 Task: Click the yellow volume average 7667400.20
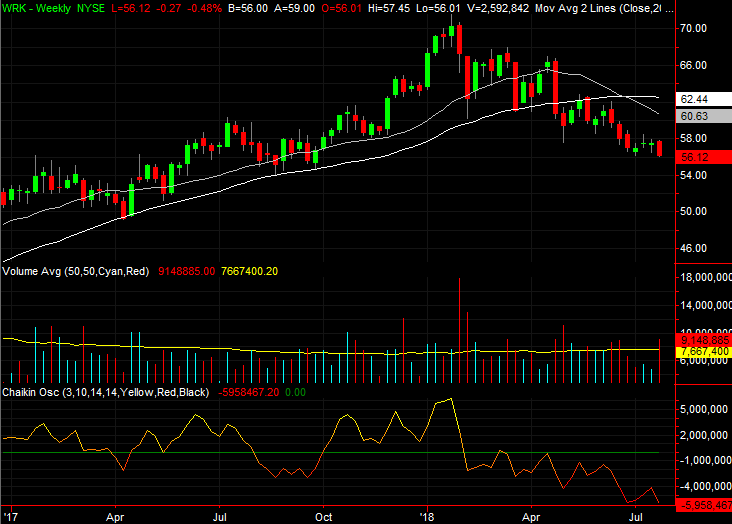click(x=249, y=271)
